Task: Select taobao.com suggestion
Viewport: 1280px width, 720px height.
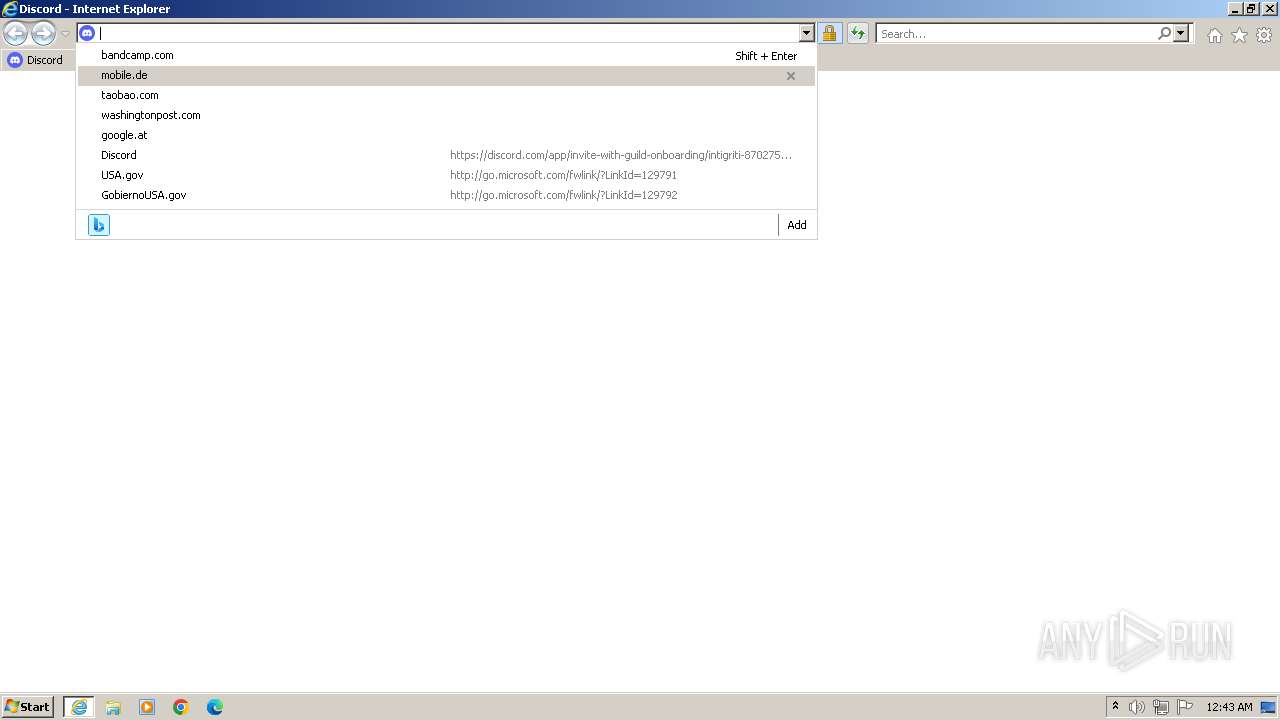Action: coord(446,95)
